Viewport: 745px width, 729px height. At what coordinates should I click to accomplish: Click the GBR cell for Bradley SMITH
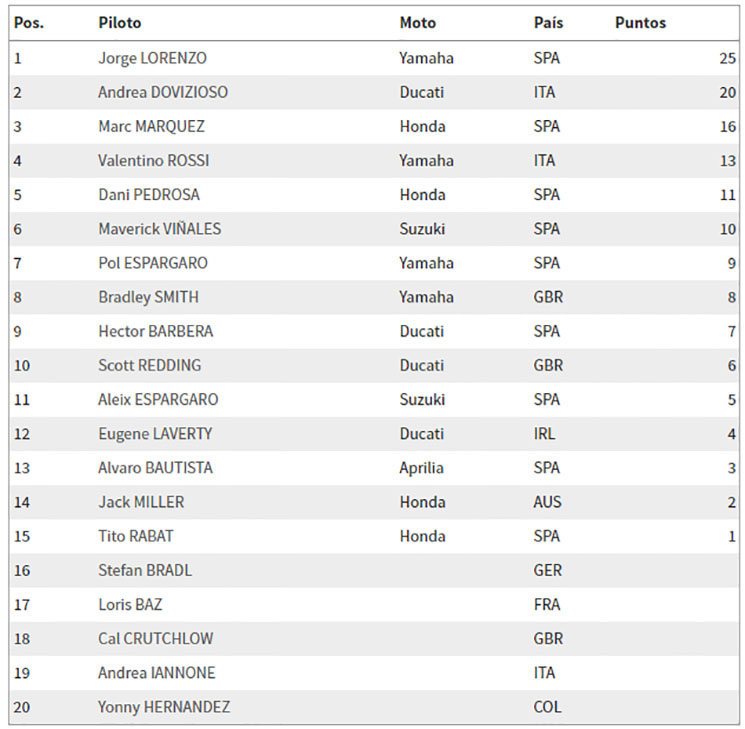tap(548, 297)
